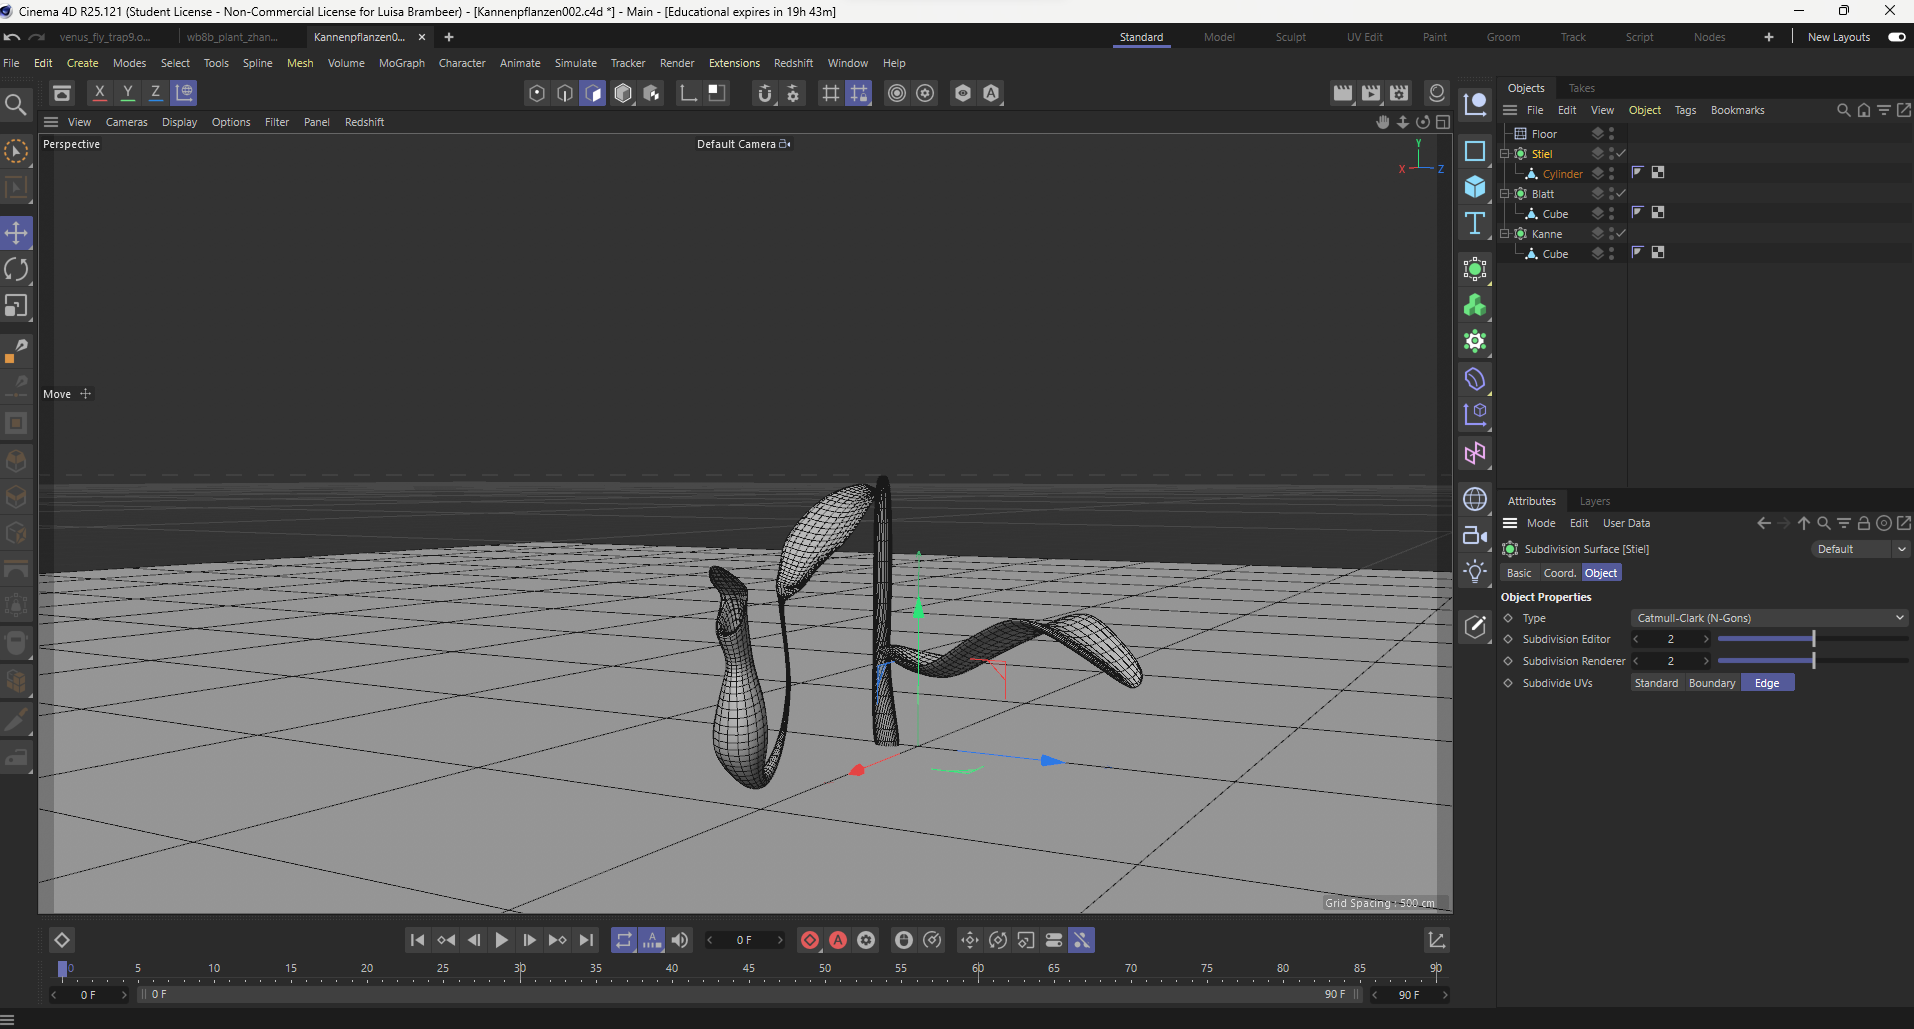Screen dimensions: 1914x1029
Task: Toggle world coordinate system icon
Action: click(x=184, y=93)
